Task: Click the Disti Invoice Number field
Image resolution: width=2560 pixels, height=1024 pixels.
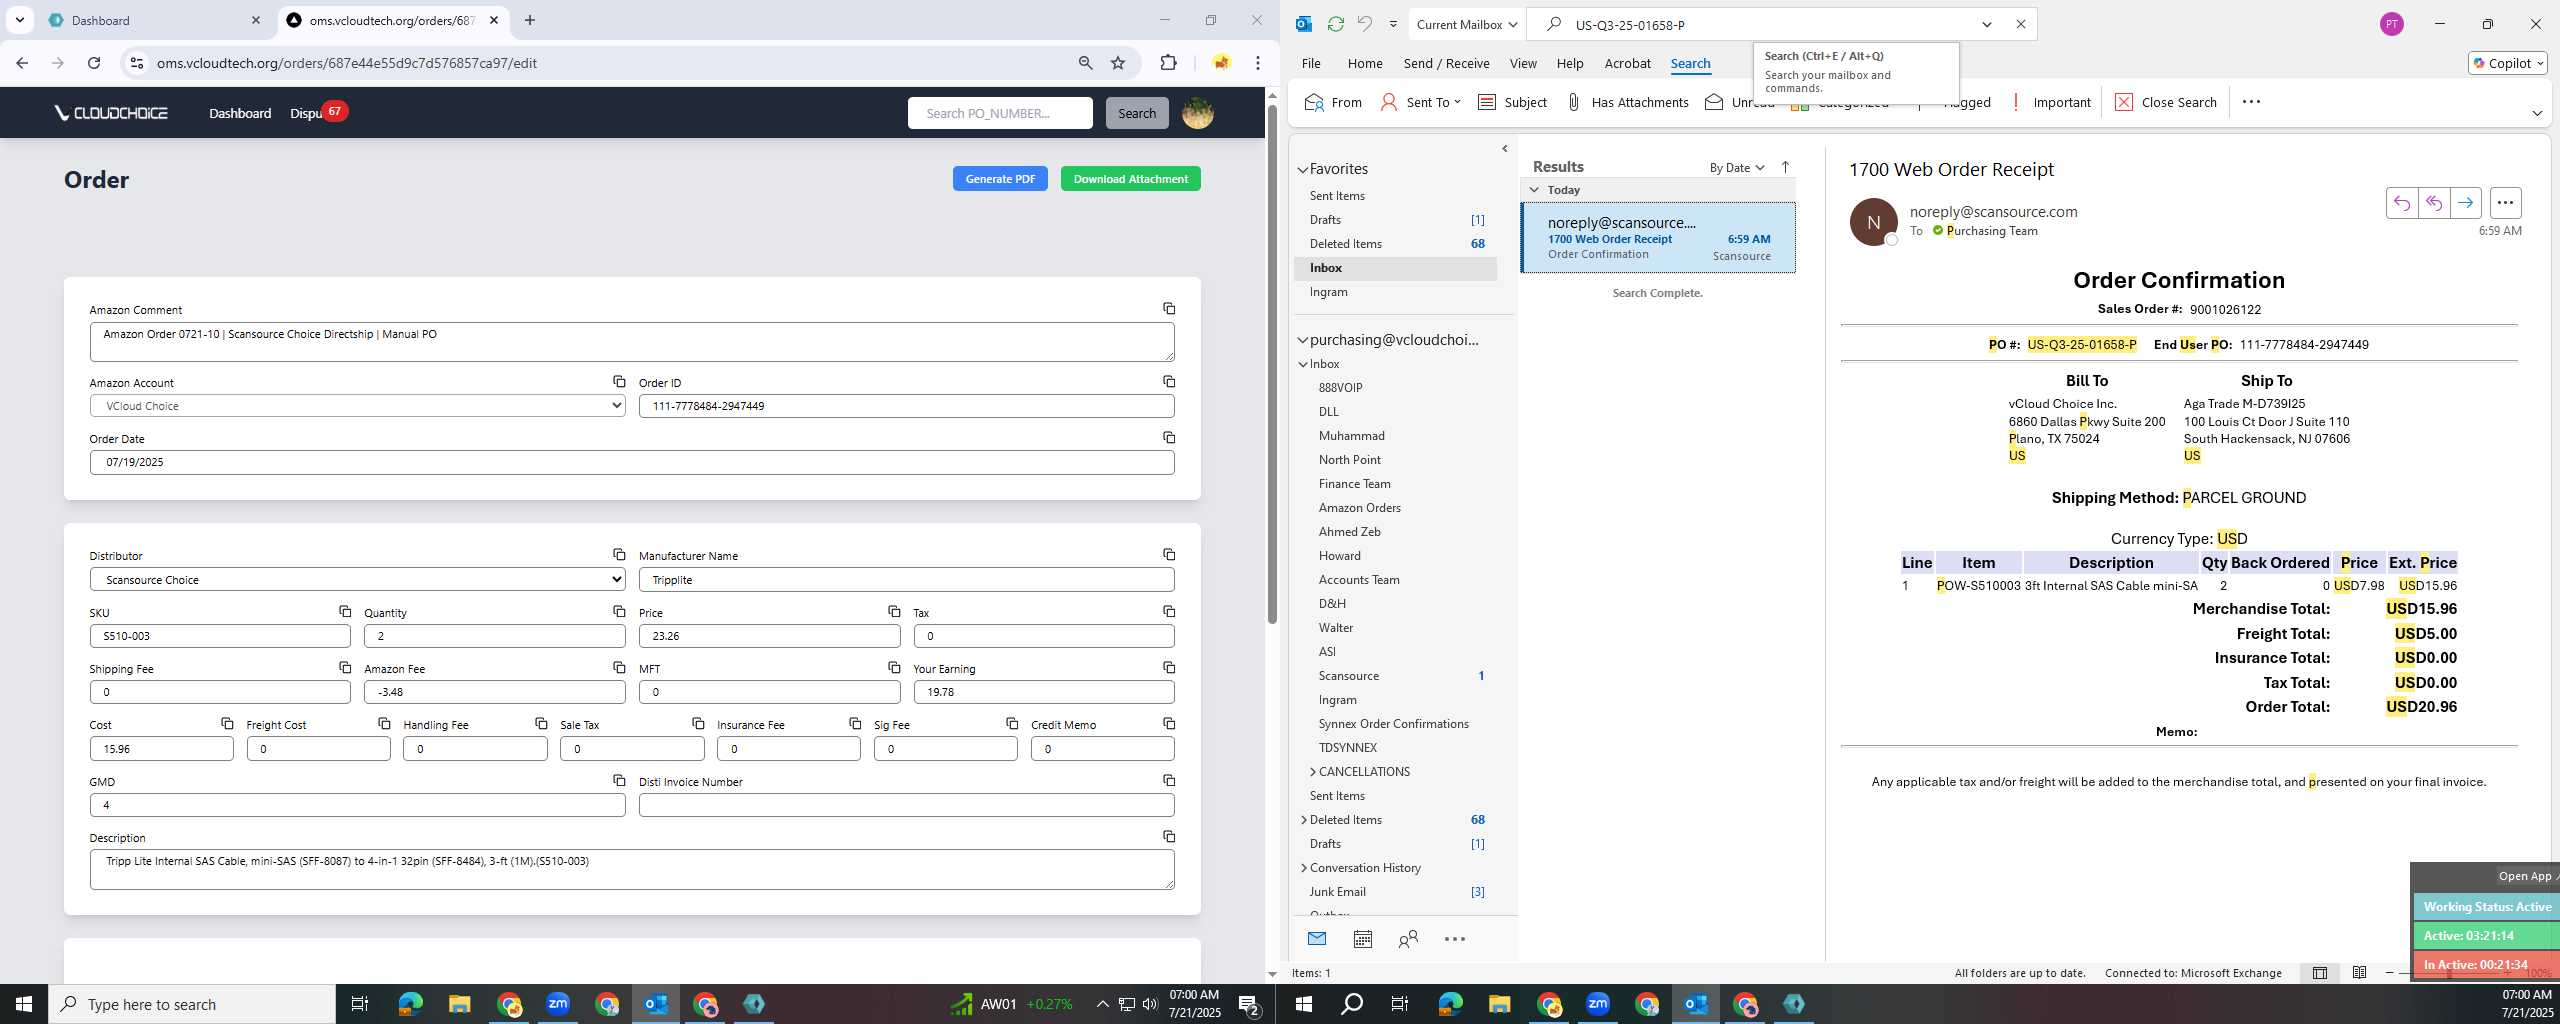Action: (906, 805)
